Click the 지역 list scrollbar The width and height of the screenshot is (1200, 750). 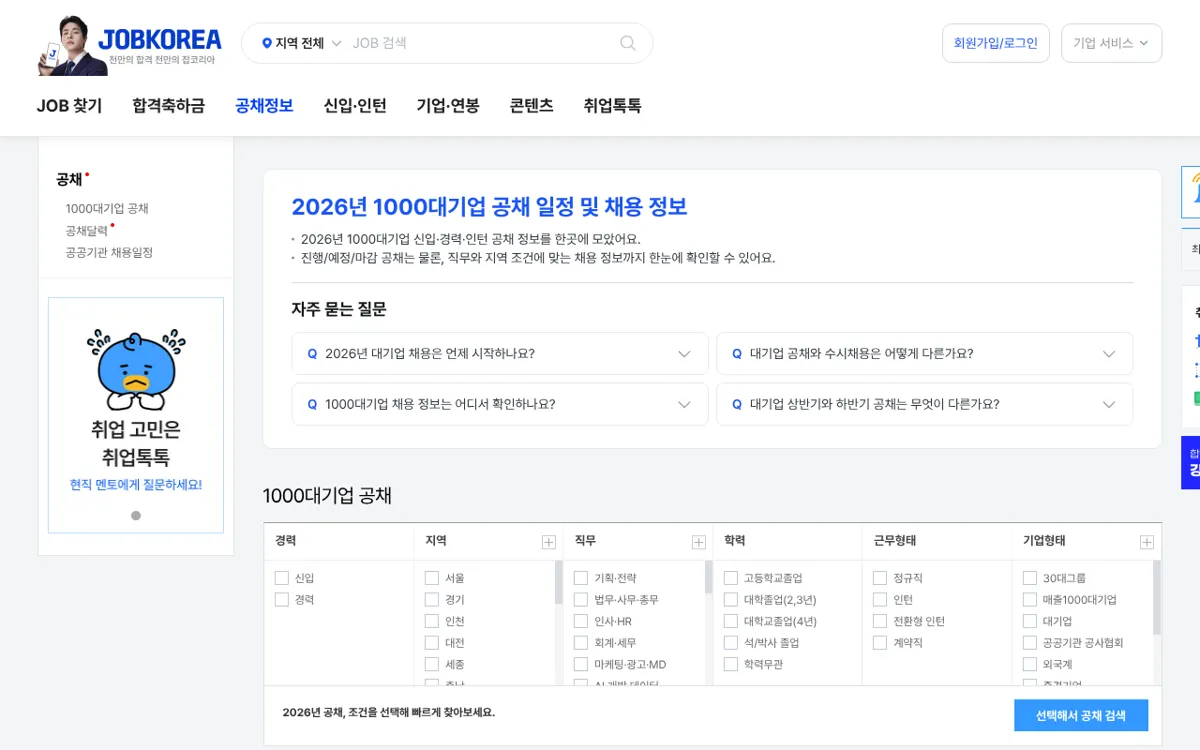pyautogui.click(x=559, y=583)
